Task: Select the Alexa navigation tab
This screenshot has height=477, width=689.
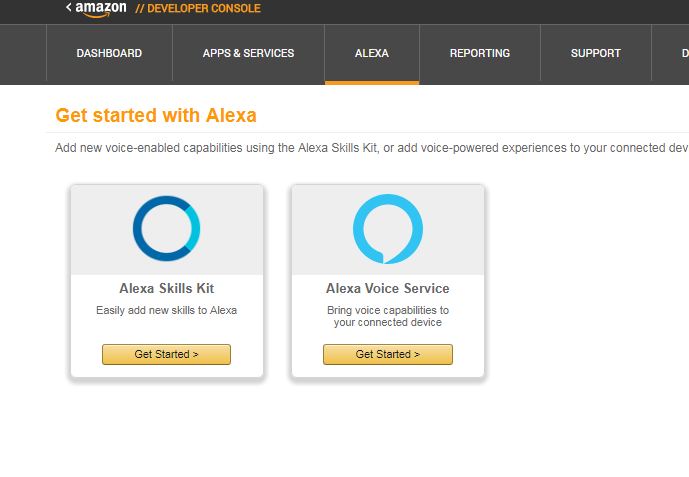Action: point(372,53)
